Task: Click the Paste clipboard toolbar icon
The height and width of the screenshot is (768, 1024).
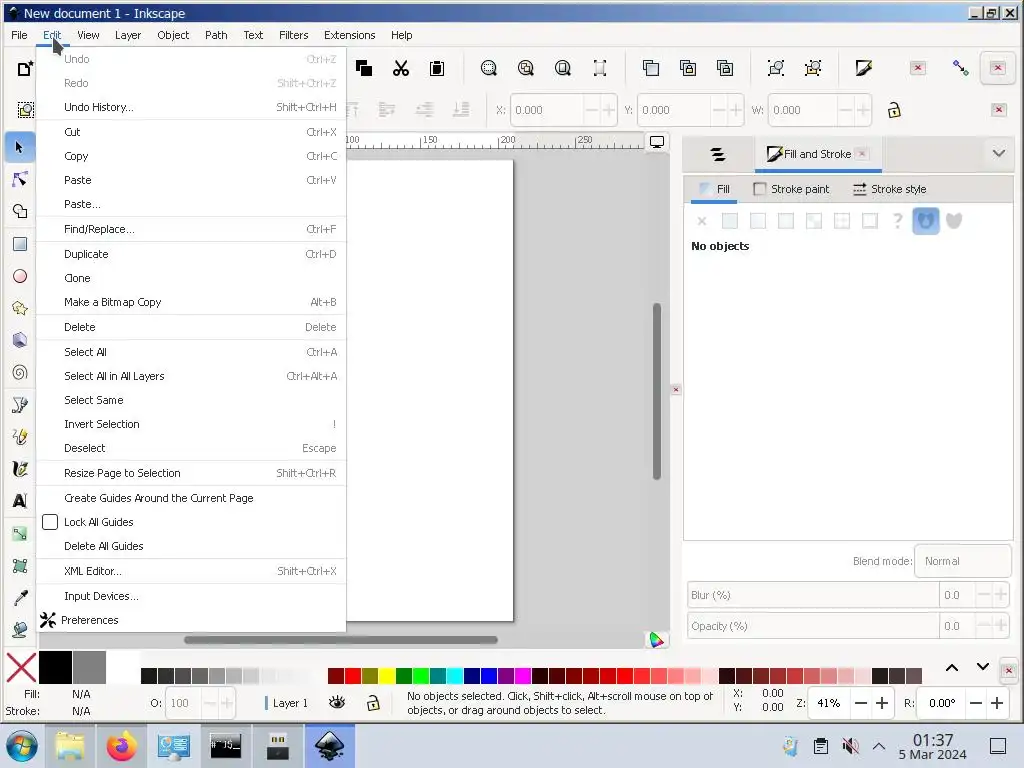Action: (x=437, y=68)
